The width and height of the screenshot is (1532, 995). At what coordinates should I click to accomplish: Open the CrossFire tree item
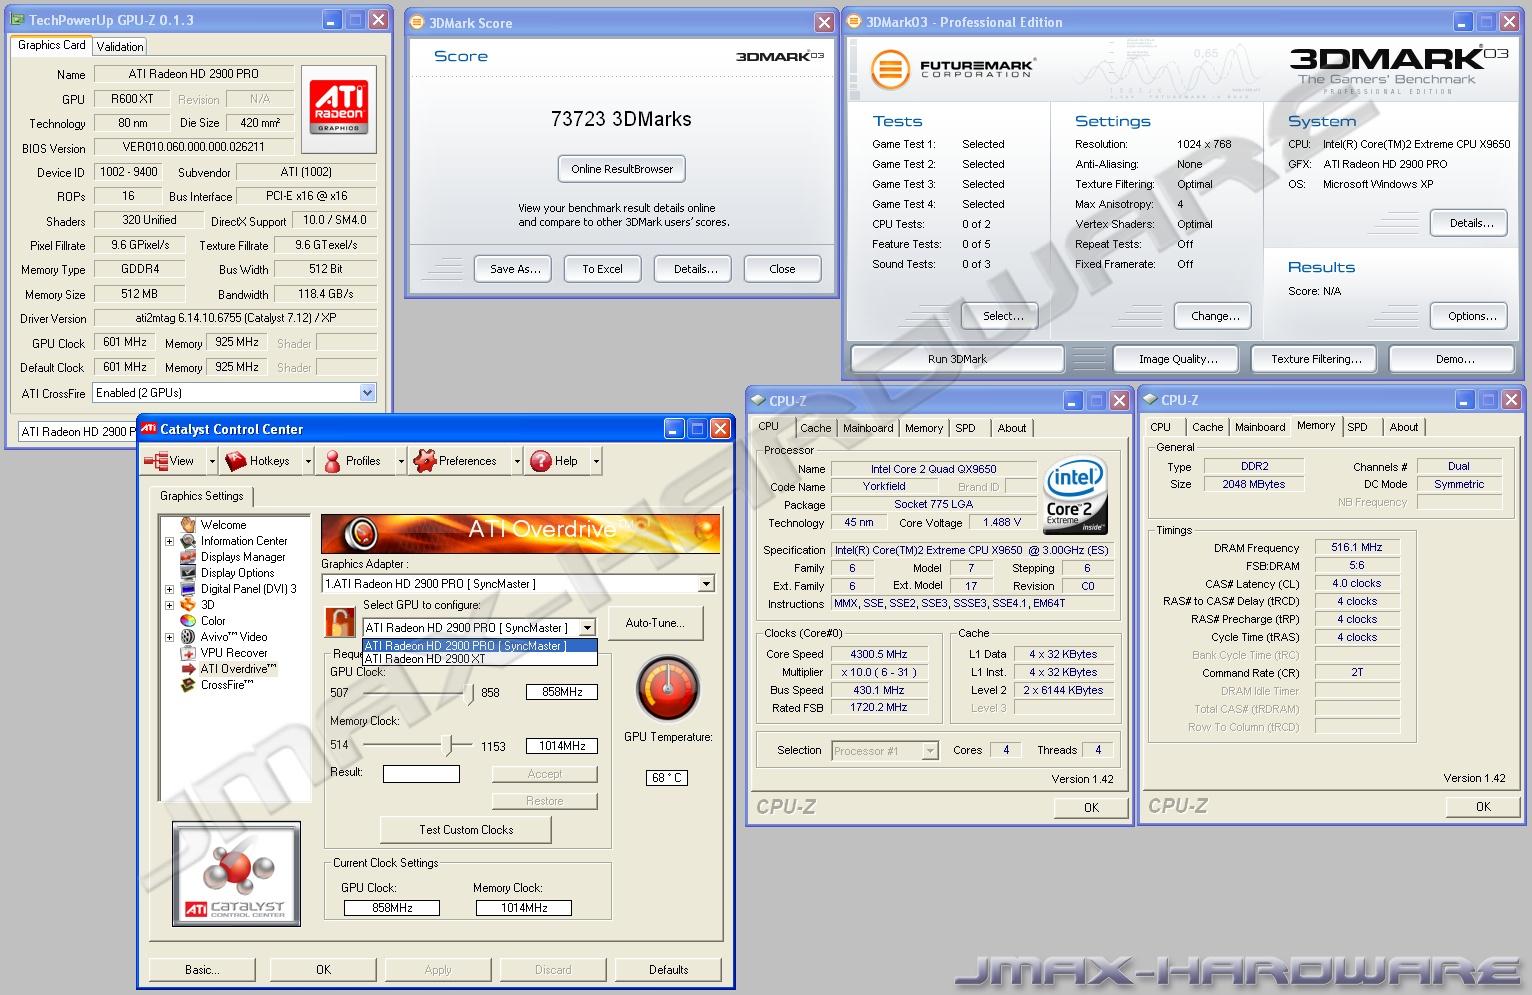[227, 685]
